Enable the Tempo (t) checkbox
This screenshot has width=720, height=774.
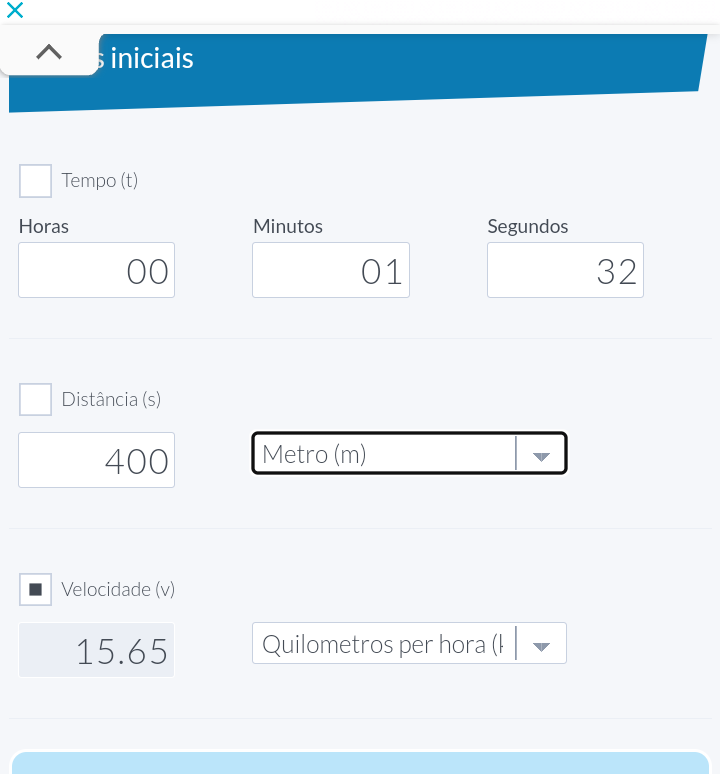pos(36,181)
